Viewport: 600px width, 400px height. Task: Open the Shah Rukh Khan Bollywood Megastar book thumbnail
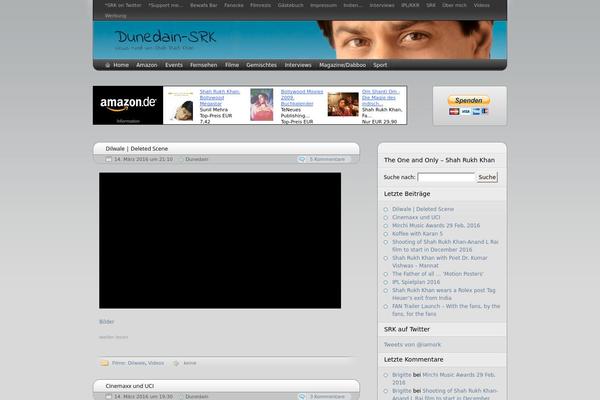(181, 106)
